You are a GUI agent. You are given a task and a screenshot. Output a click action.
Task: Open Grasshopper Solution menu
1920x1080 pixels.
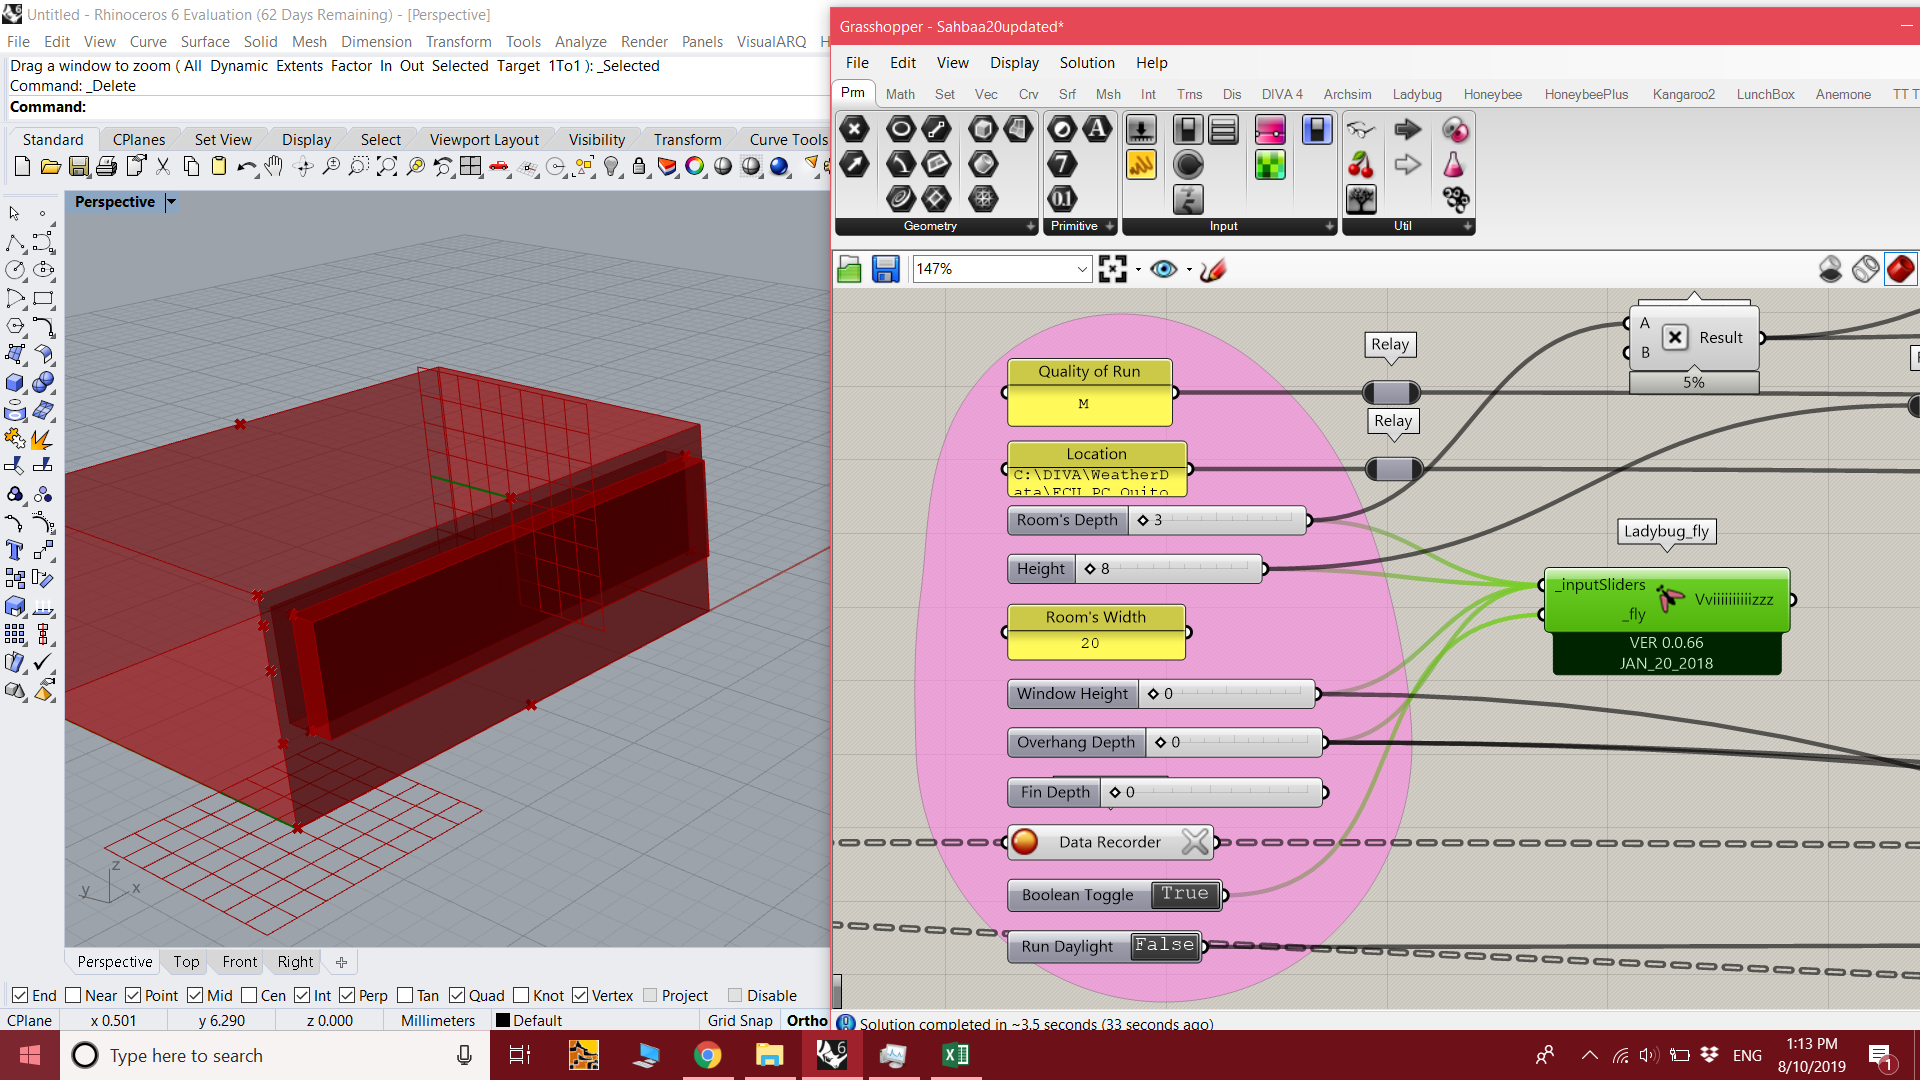pos(1087,62)
